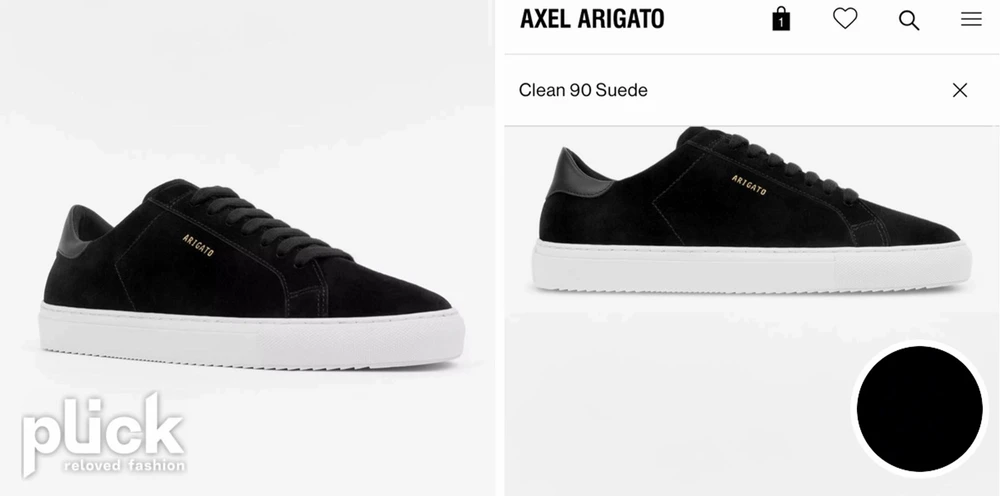Click the reloved fashion tagline text
Viewport: 1000px width, 496px height.
click(124, 465)
